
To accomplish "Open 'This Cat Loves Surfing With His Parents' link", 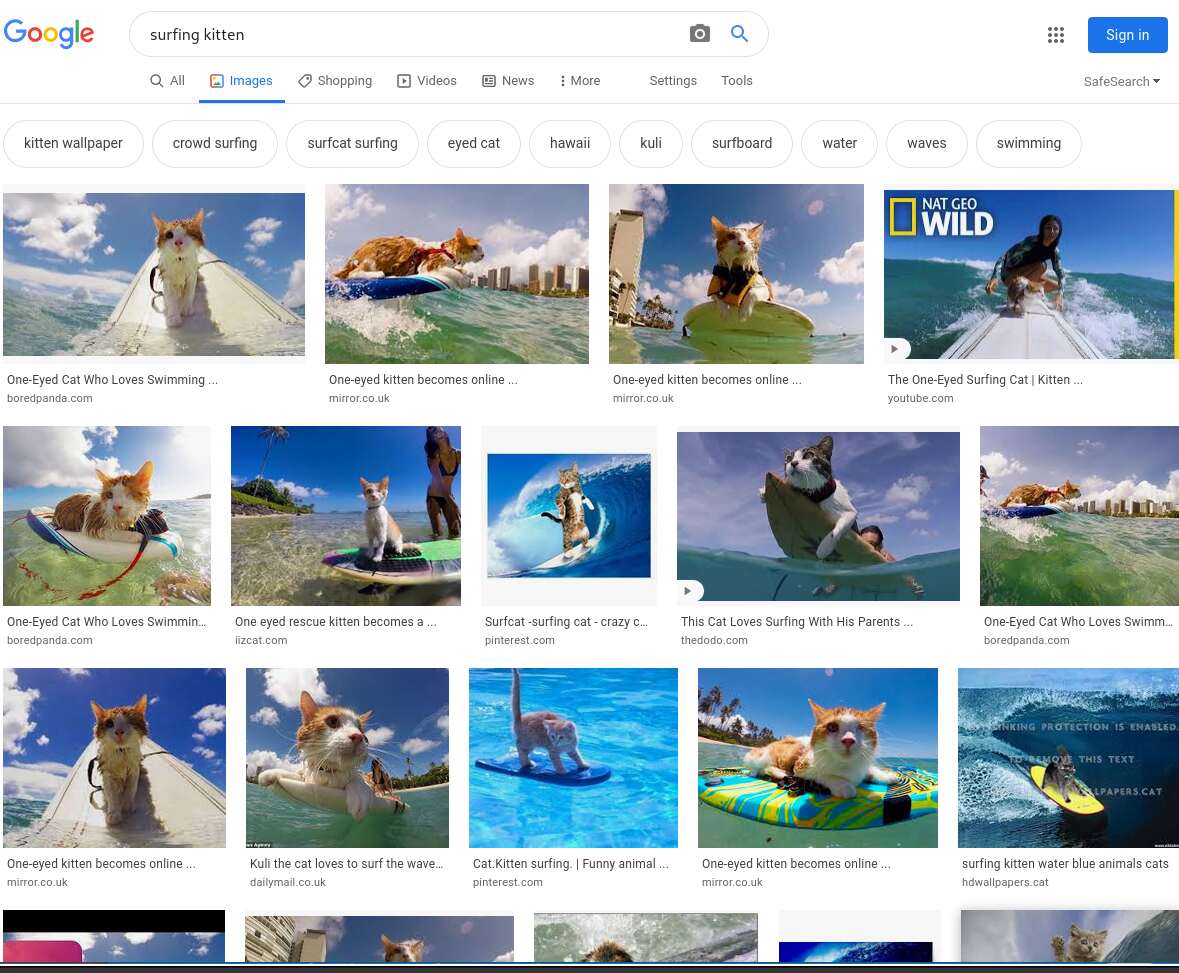I will pos(796,622).
